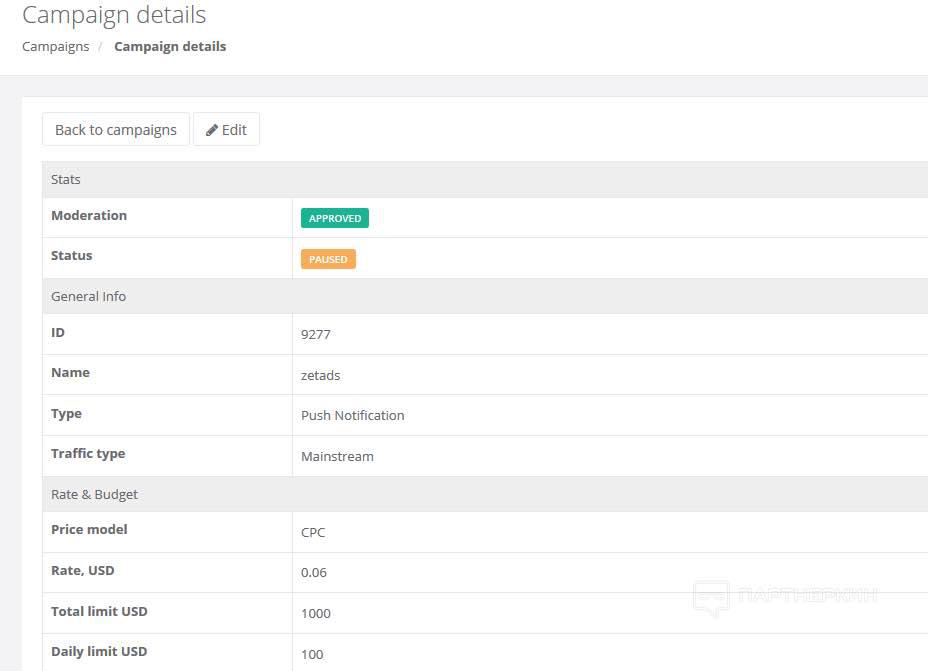The height and width of the screenshot is (671, 928).
Task: Click the Campaign details breadcrumb item
Action: 170,46
